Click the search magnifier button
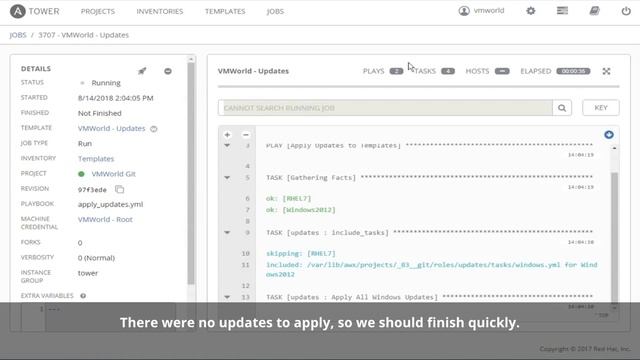Viewport: 640px width, 360px height. [562, 108]
